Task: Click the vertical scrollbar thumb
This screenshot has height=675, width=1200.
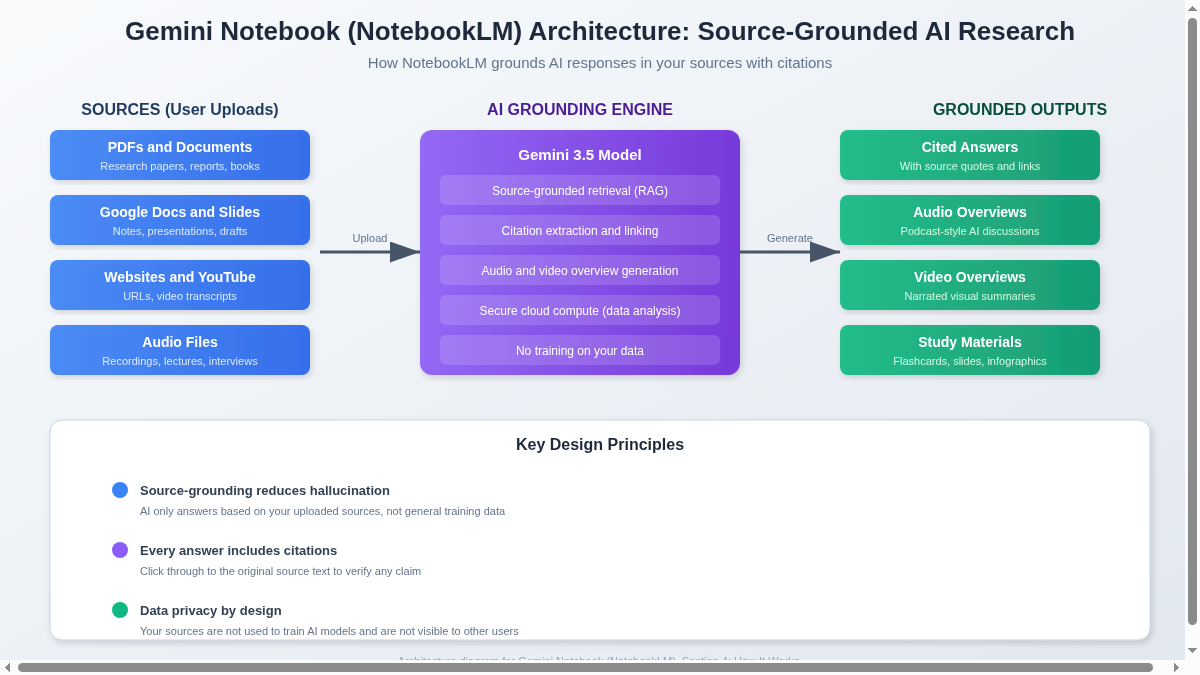Action: point(1192,321)
